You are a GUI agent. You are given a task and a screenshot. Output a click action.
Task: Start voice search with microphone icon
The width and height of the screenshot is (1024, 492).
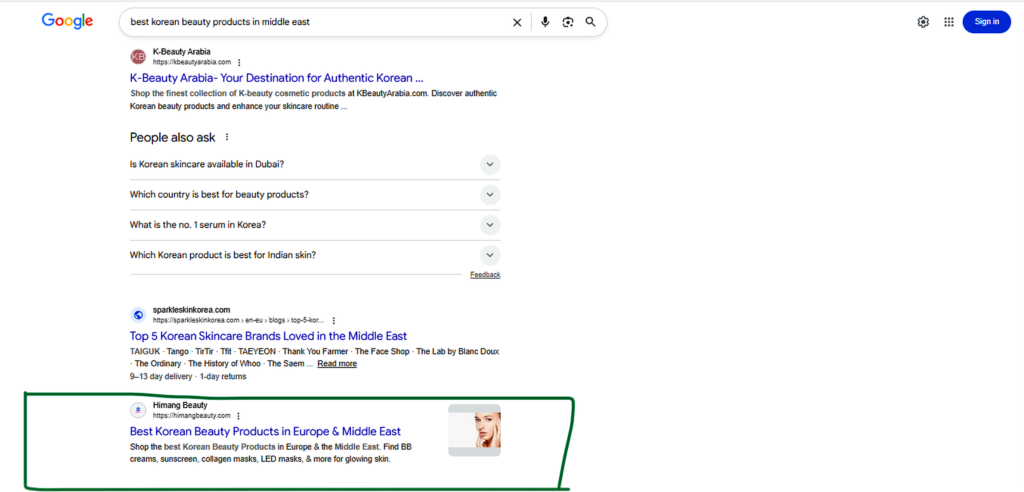coord(545,22)
